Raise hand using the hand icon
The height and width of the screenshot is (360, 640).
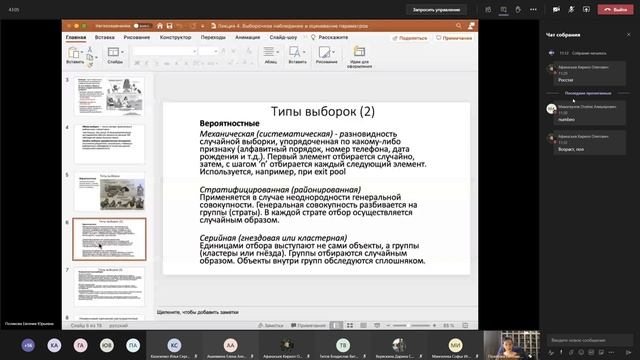coord(518,9)
